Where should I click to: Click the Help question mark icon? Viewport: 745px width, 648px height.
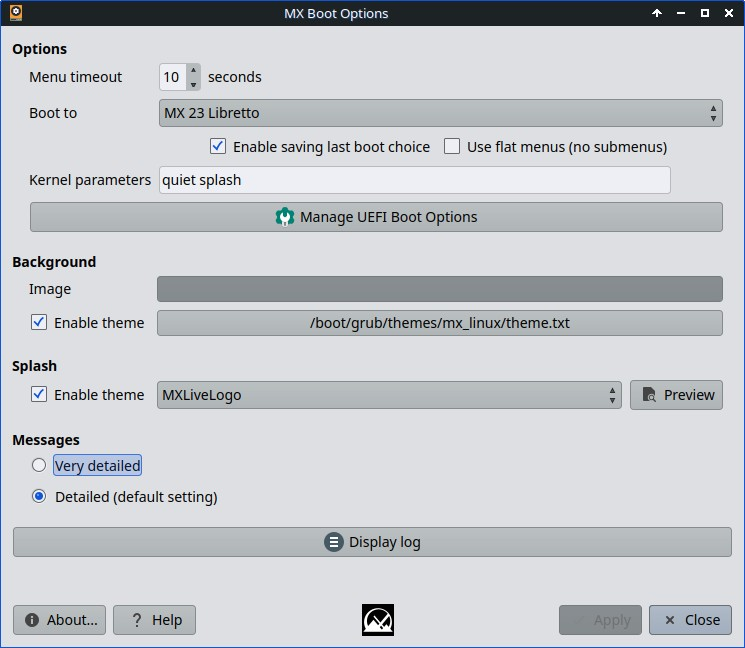pos(137,620)
